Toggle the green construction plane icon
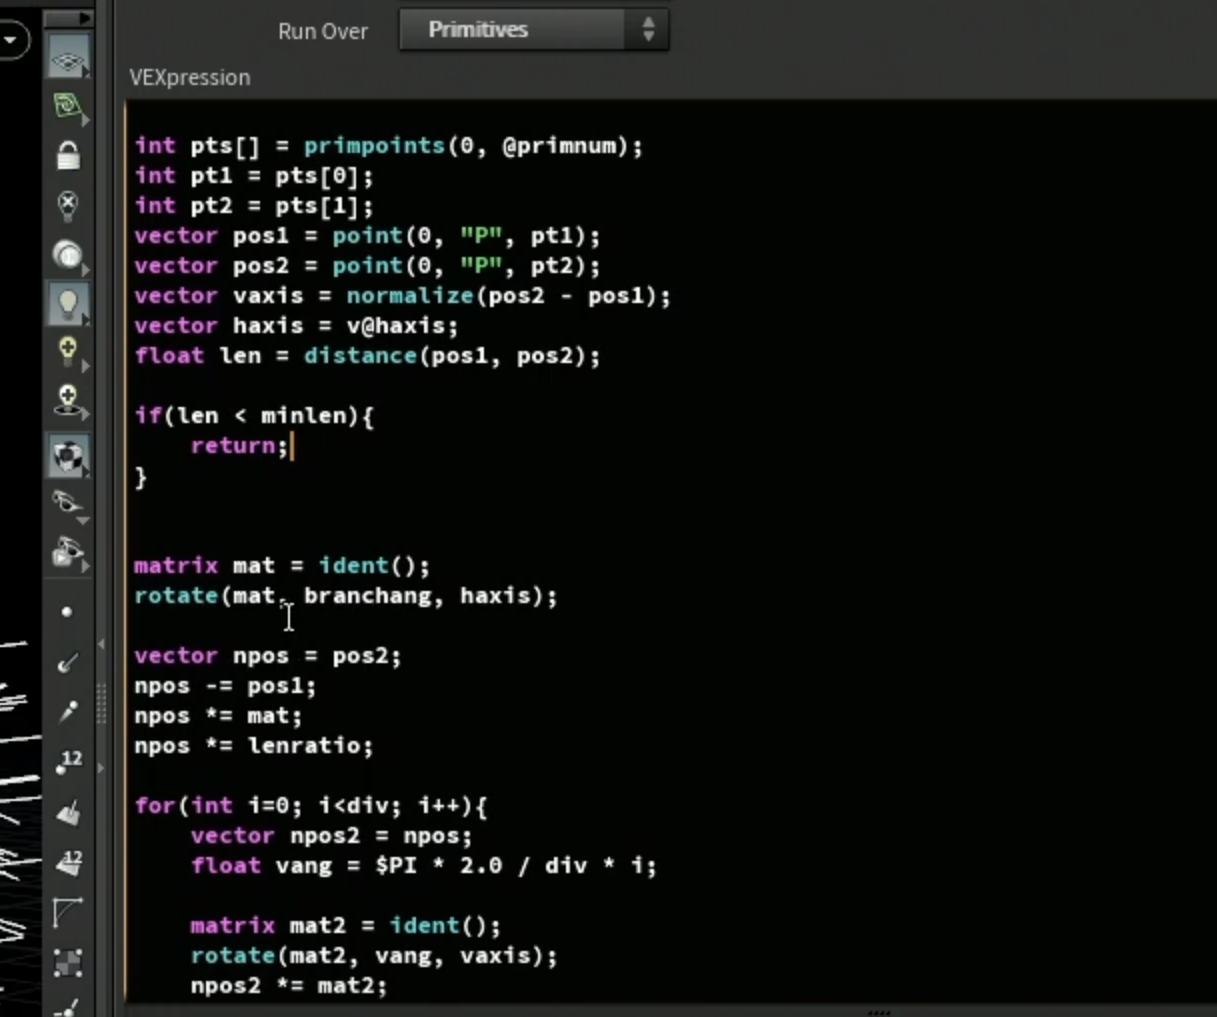 tap(68, 106)
